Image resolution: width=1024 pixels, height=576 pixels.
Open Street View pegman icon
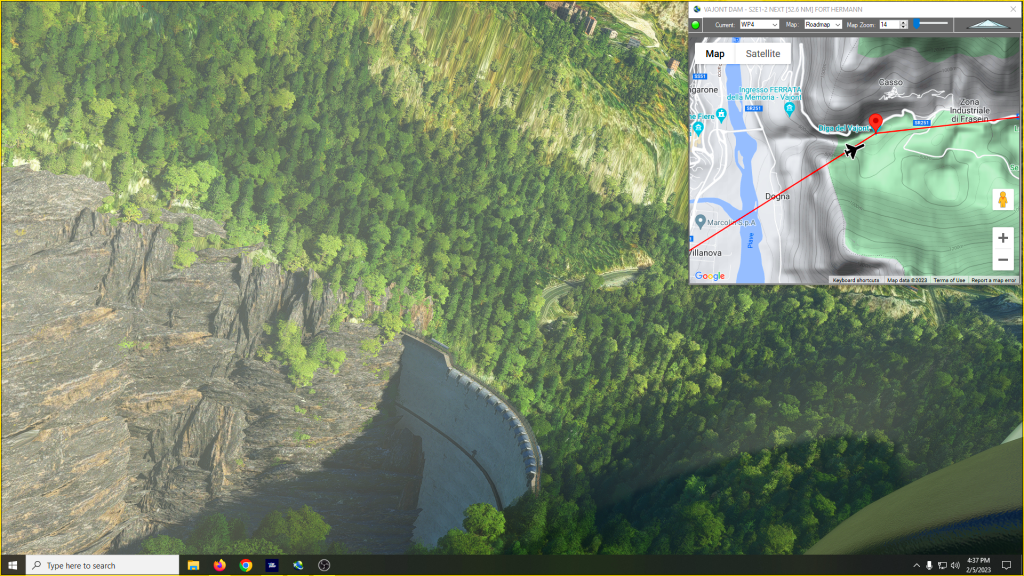click(x=1003, y=199)
